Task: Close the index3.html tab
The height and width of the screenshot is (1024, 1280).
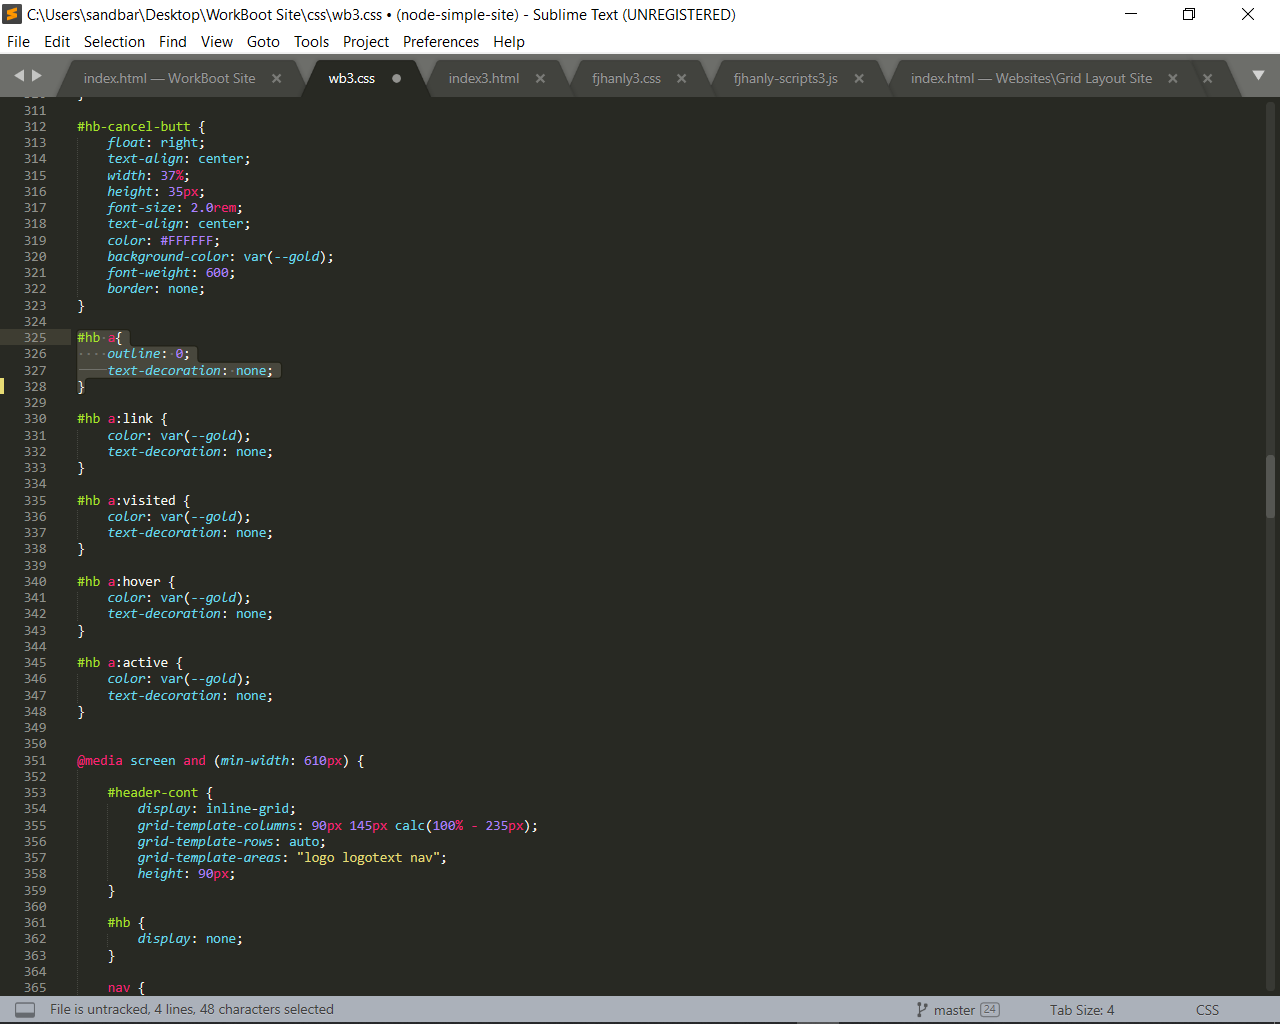Action: point(541,79)
